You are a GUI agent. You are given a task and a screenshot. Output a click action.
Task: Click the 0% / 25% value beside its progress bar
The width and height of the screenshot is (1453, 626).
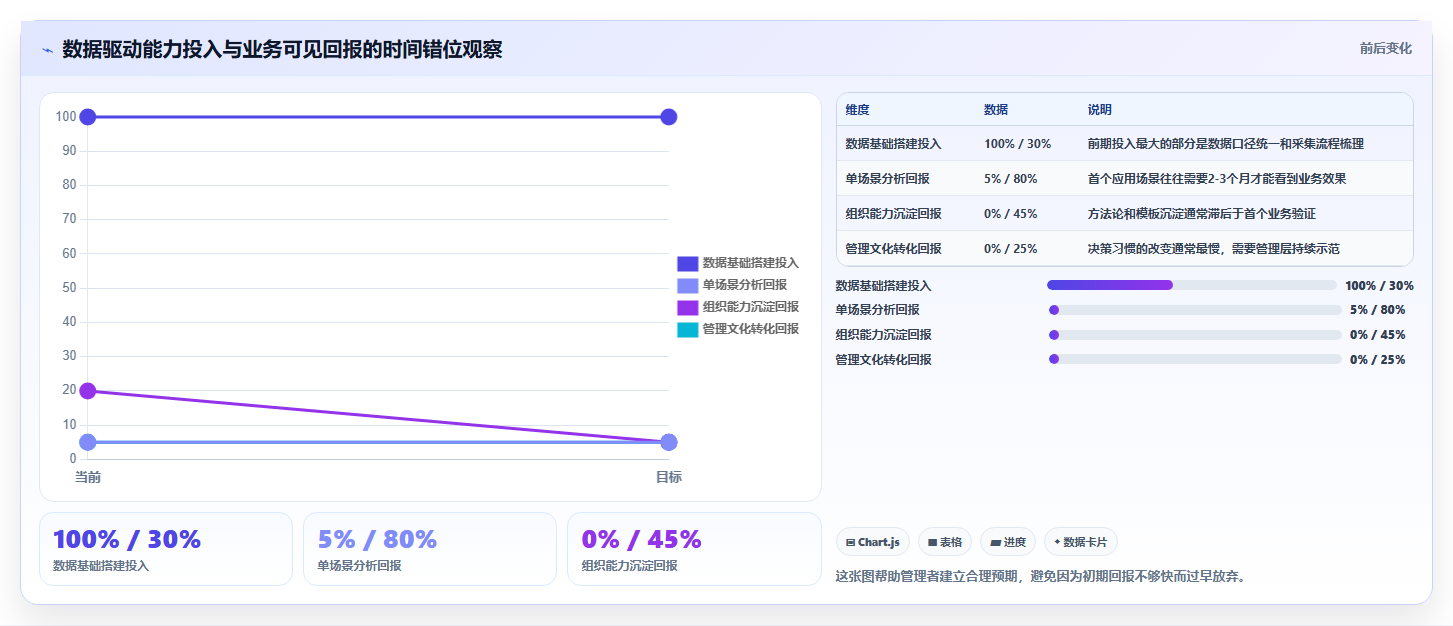[x=1377, y=360]
